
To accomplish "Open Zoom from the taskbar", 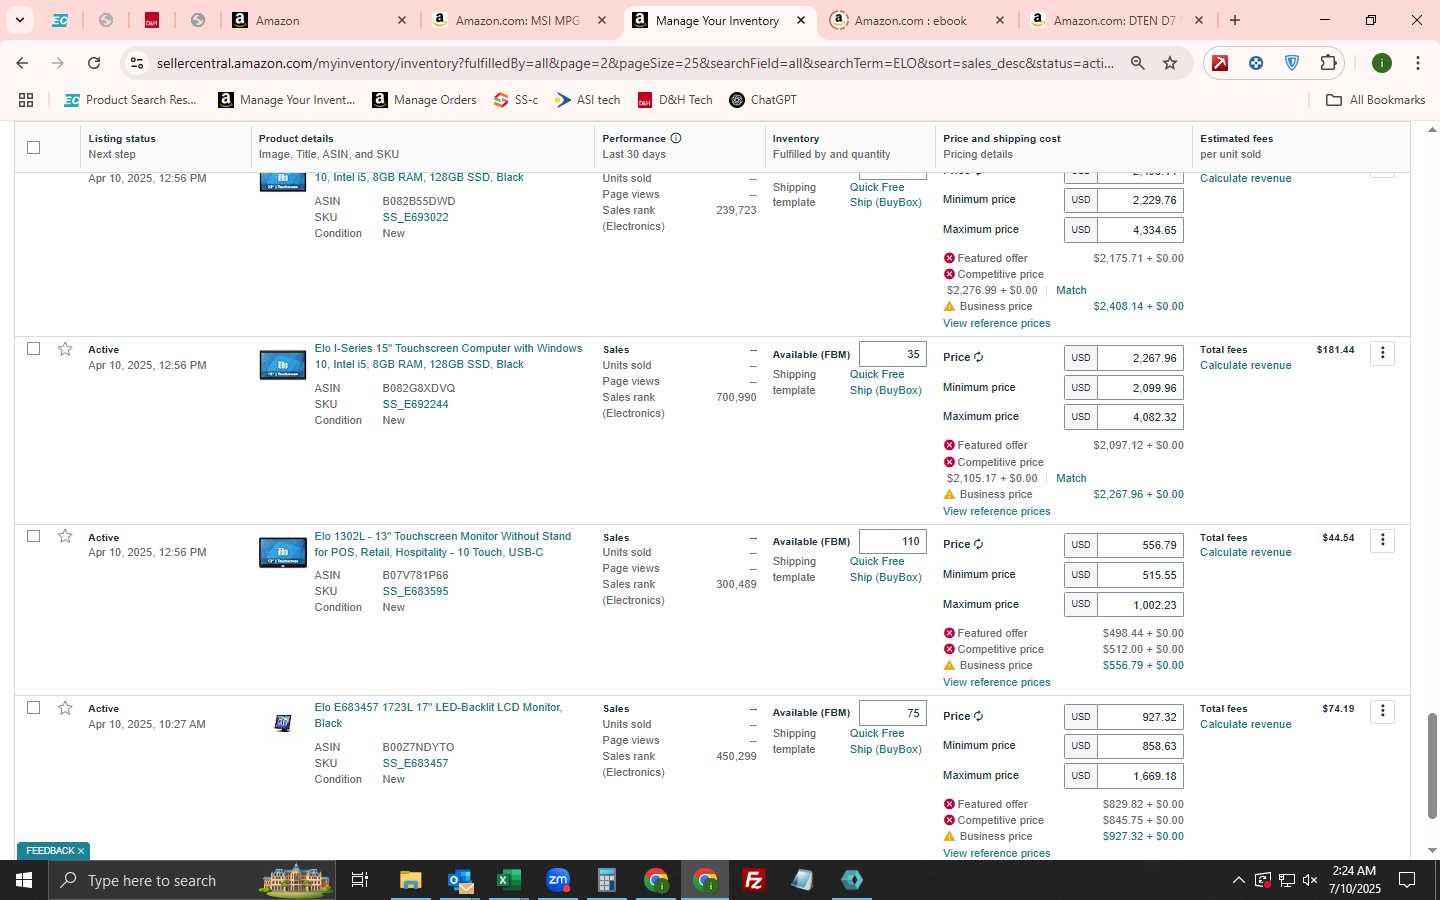I will coord(558,880).
